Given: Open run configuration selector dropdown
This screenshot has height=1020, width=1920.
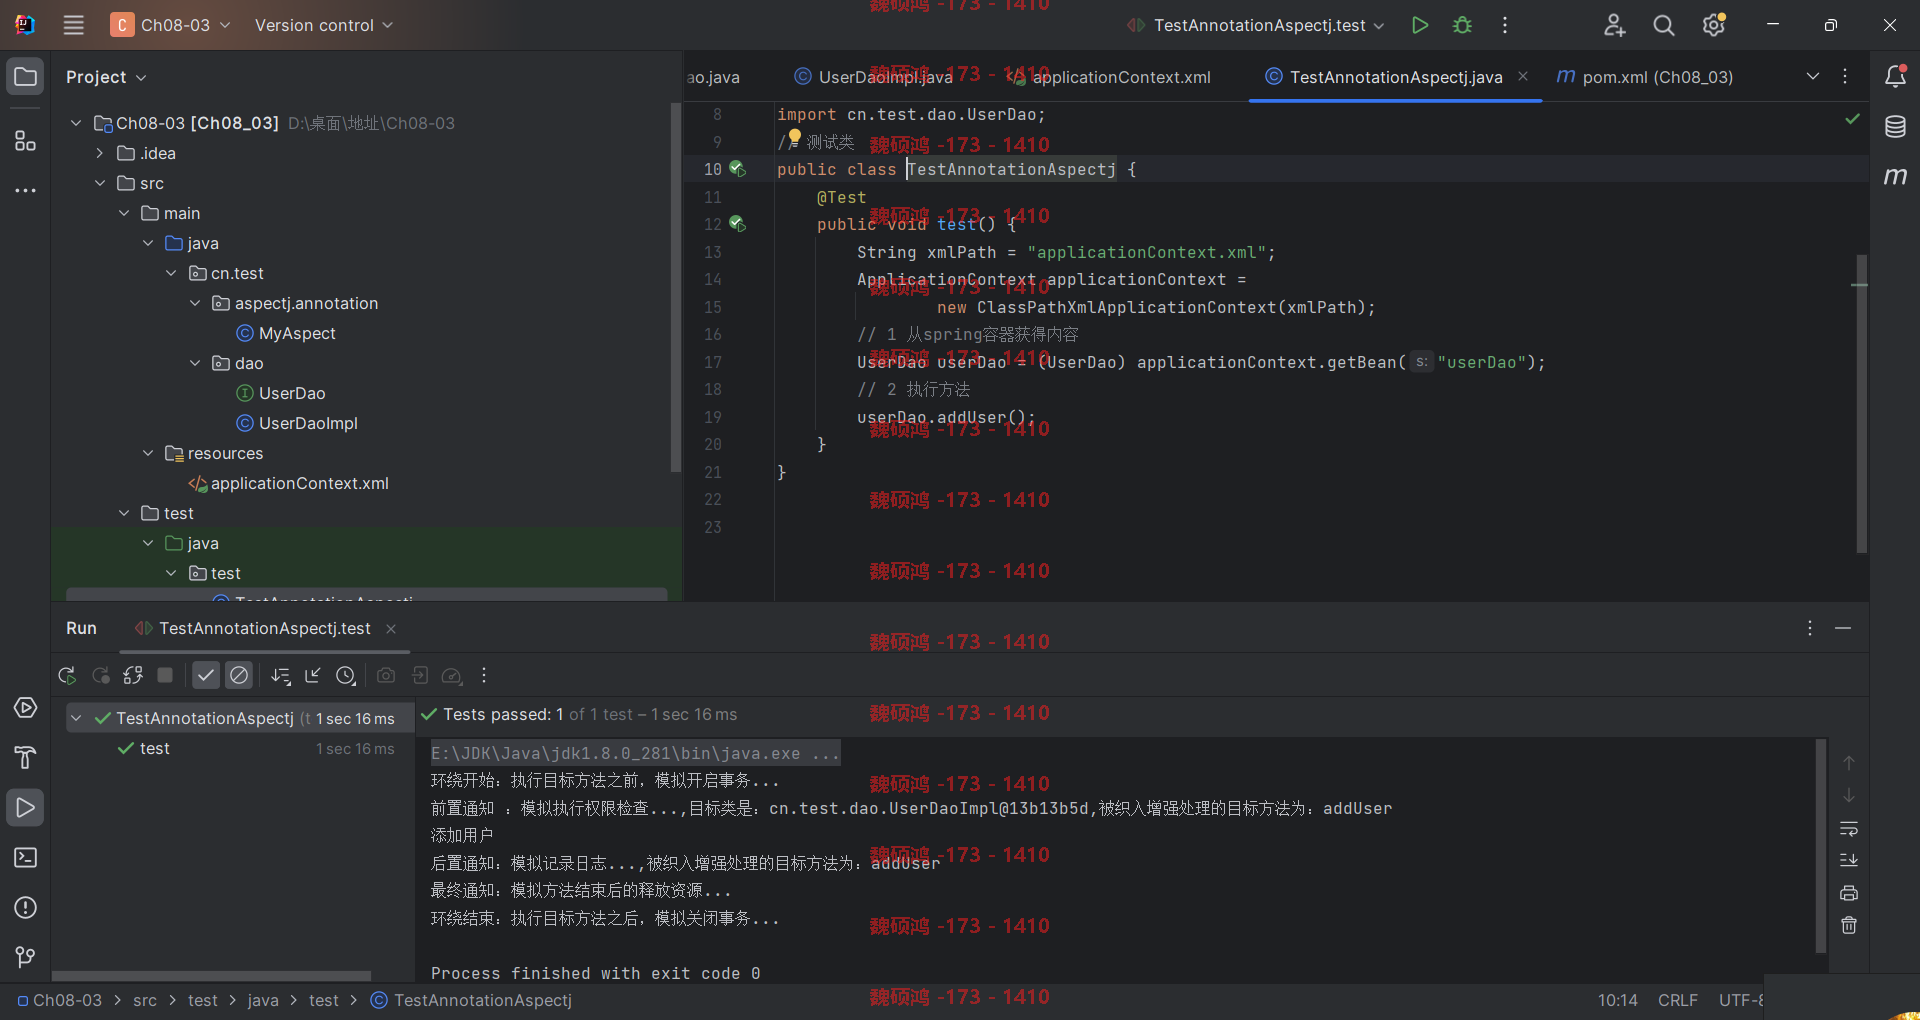Looking at the screenshot, I should [1255, 25].
